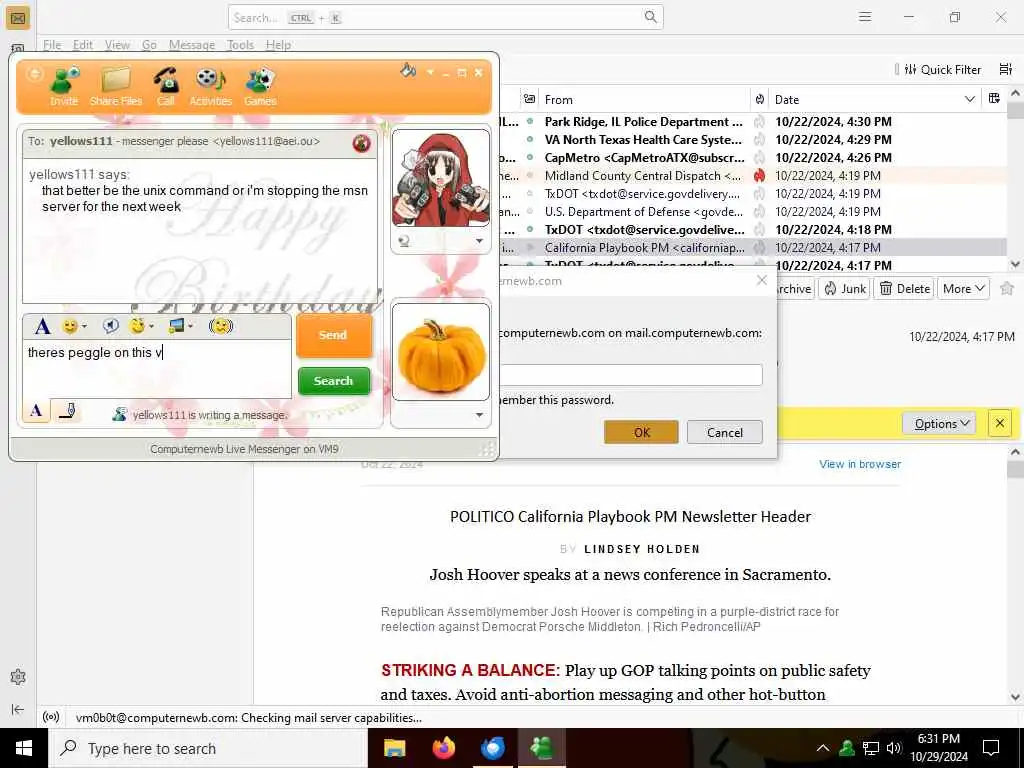This screenshot has width=1024, height=768.
Task: Open the smiley emoticon picker
Action: click(69, 325)
